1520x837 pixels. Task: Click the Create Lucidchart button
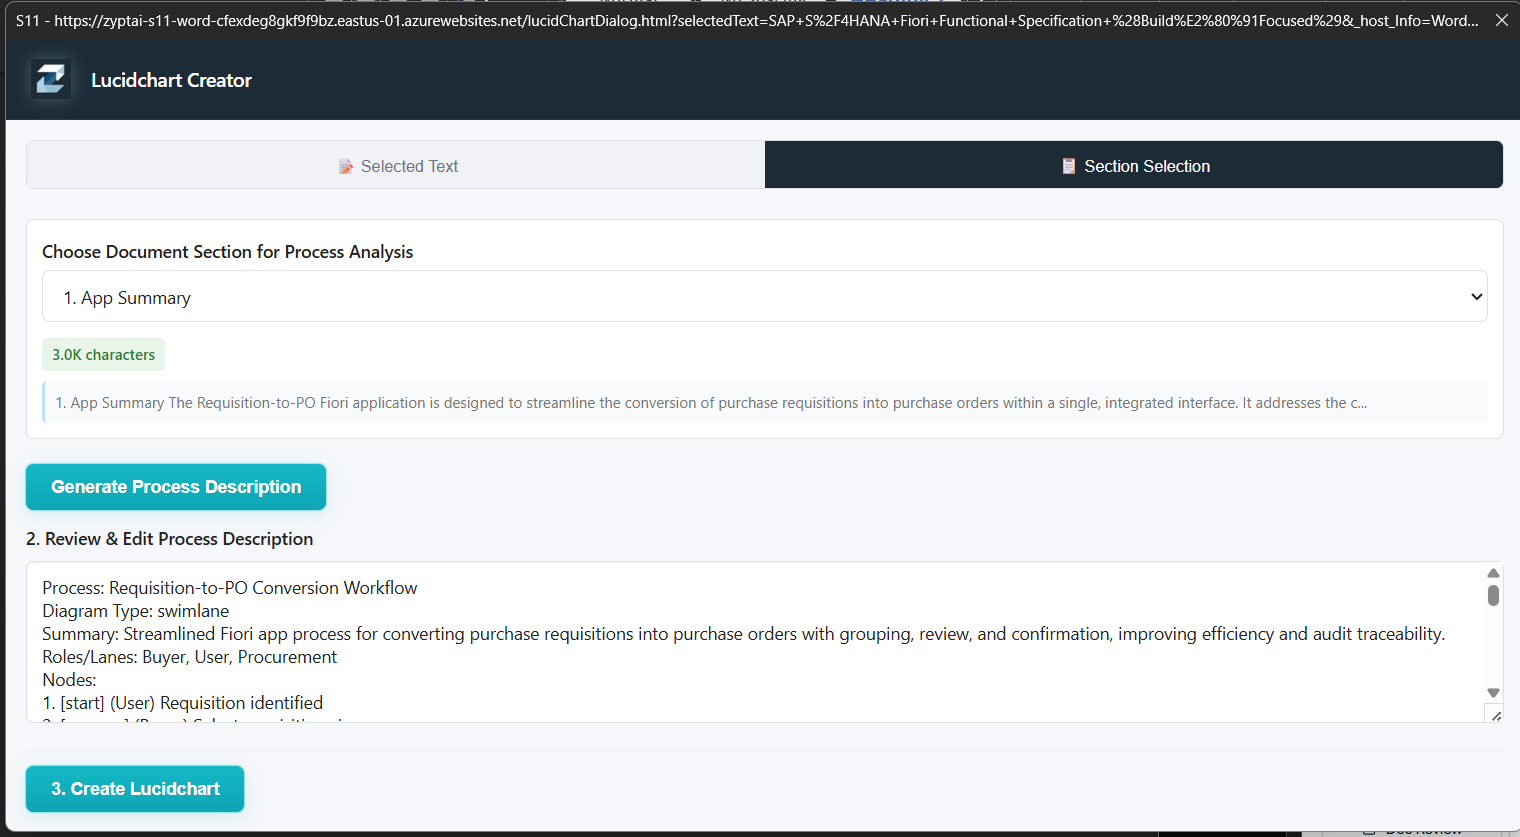pos(135,789)
